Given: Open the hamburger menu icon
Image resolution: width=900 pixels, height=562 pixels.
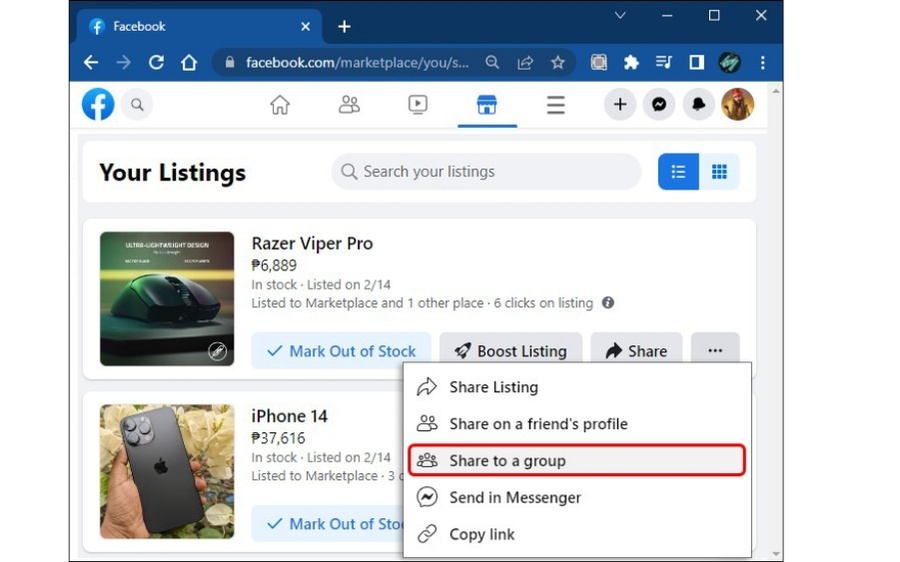Looking at the screenshot, I should tap(556, 105).
